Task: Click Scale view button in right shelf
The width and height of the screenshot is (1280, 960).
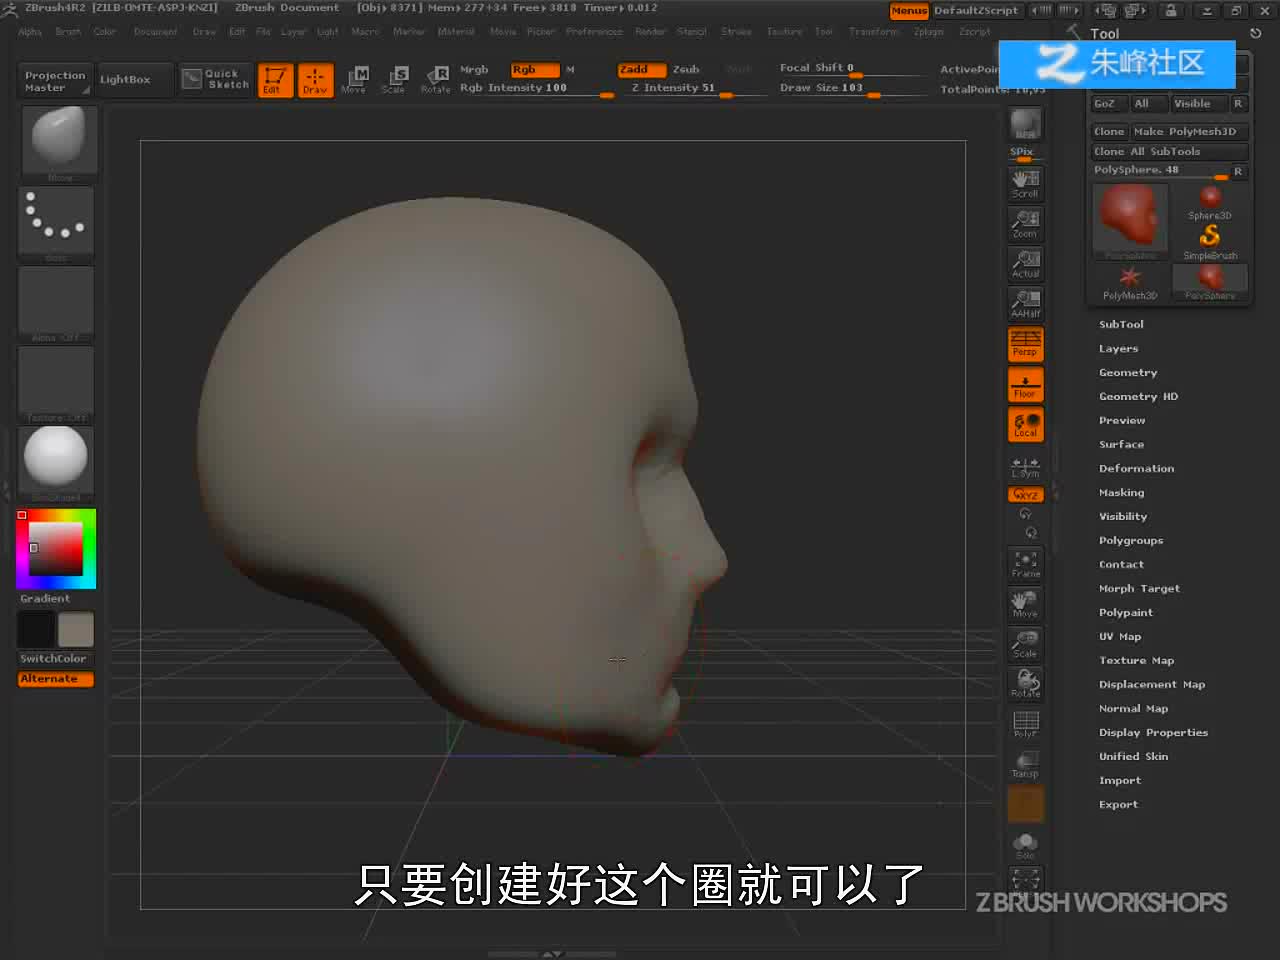Action: coord(1026,644)
